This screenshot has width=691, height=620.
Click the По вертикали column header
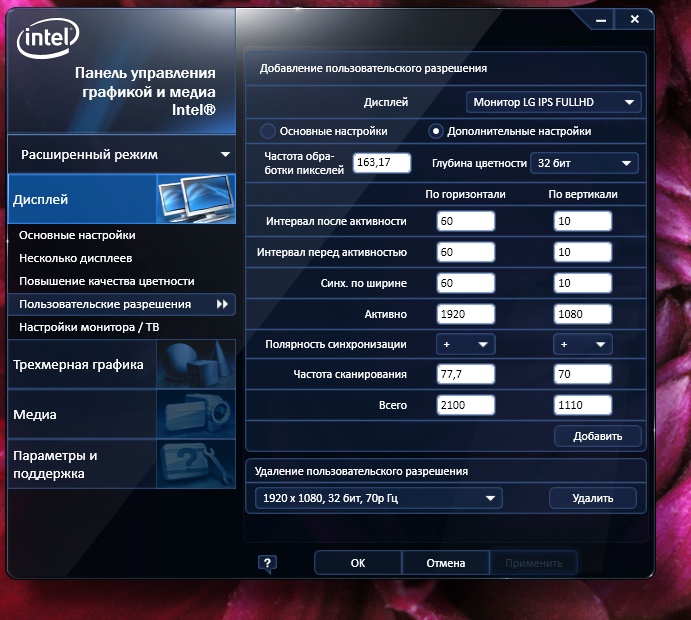coord(583,194)
